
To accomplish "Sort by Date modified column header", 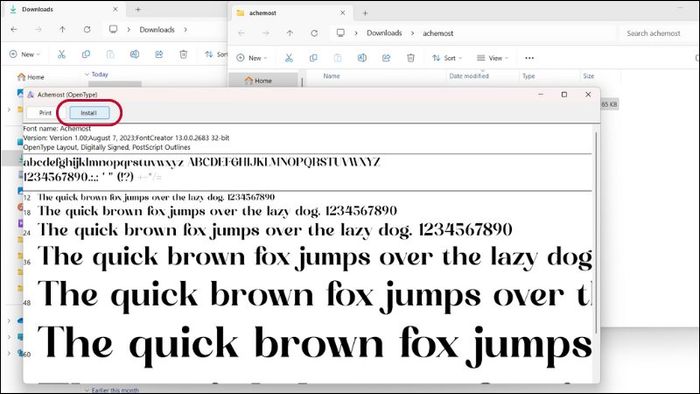I will [469, 76].
